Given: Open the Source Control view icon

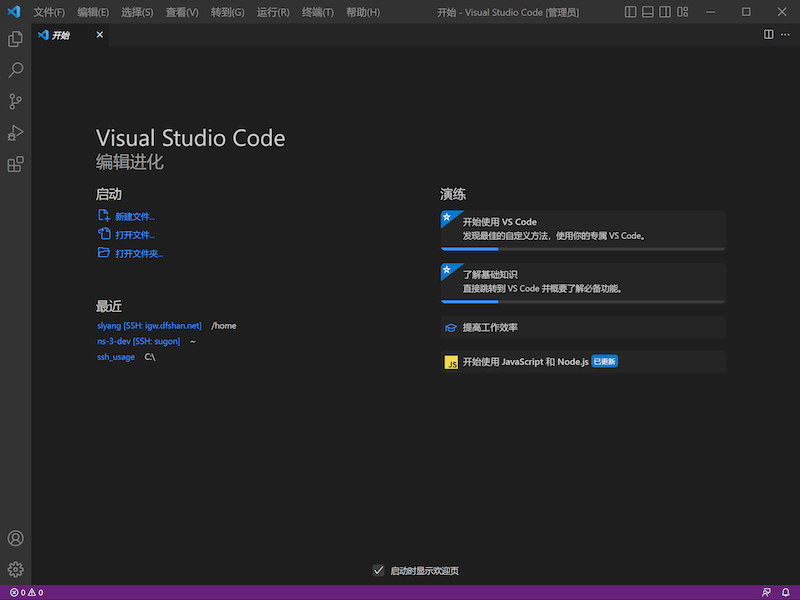Looking at the screenshot, I should click(15, 101).
